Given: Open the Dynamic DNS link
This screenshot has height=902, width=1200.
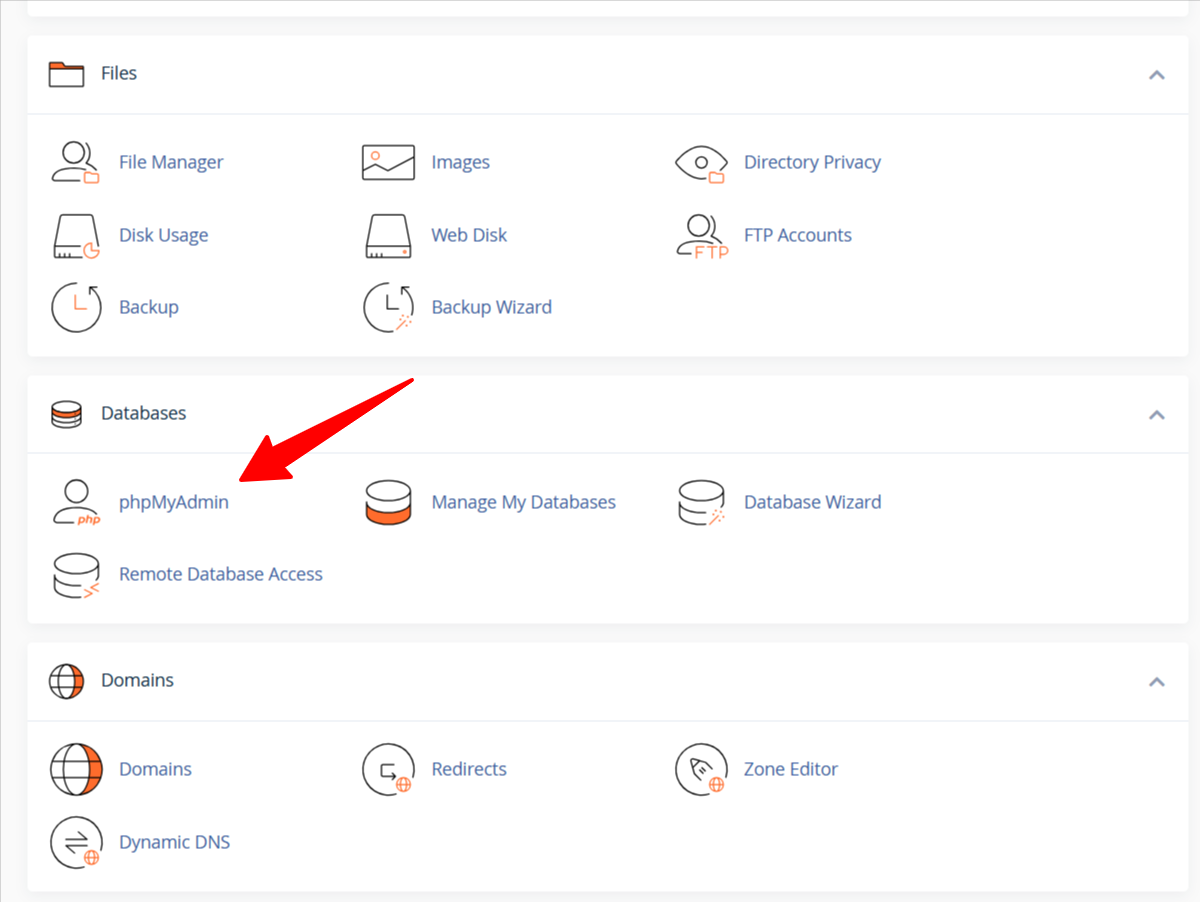Looking at the screenshot, I should point(174,842).
